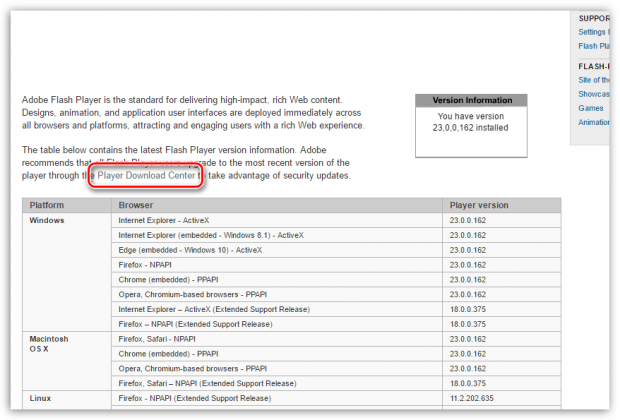
Task: Click version 18.0.0.375 for Internet Explorer Extended Support
Action: pos(468,309)
